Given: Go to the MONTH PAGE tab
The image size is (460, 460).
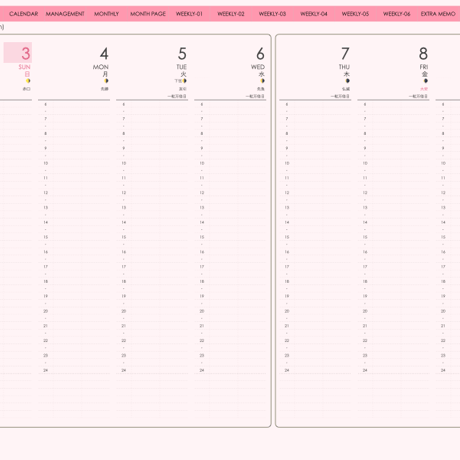Looking at the screenshot, I should click(x=148, y=14).
